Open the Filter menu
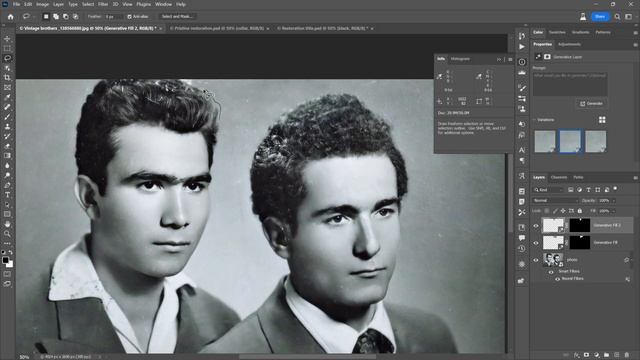Image resolution: width=640 pixels, height=360 pixels. click(103, 4)
